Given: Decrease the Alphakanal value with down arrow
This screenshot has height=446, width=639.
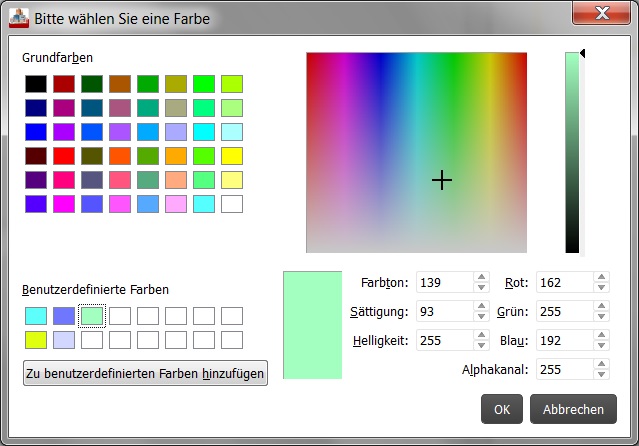Looking at the screenshot, I should click(600, 374).
